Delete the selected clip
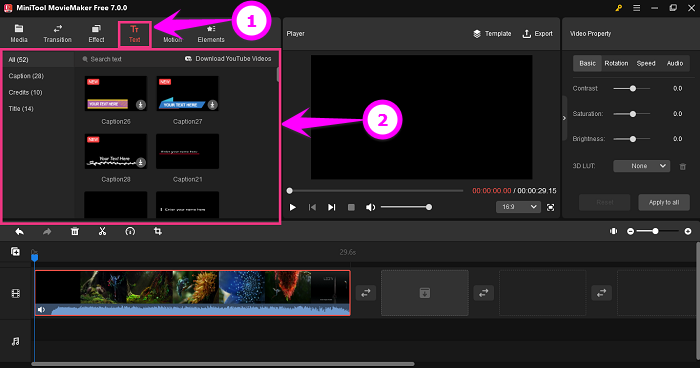 click(x=75, y=231)
